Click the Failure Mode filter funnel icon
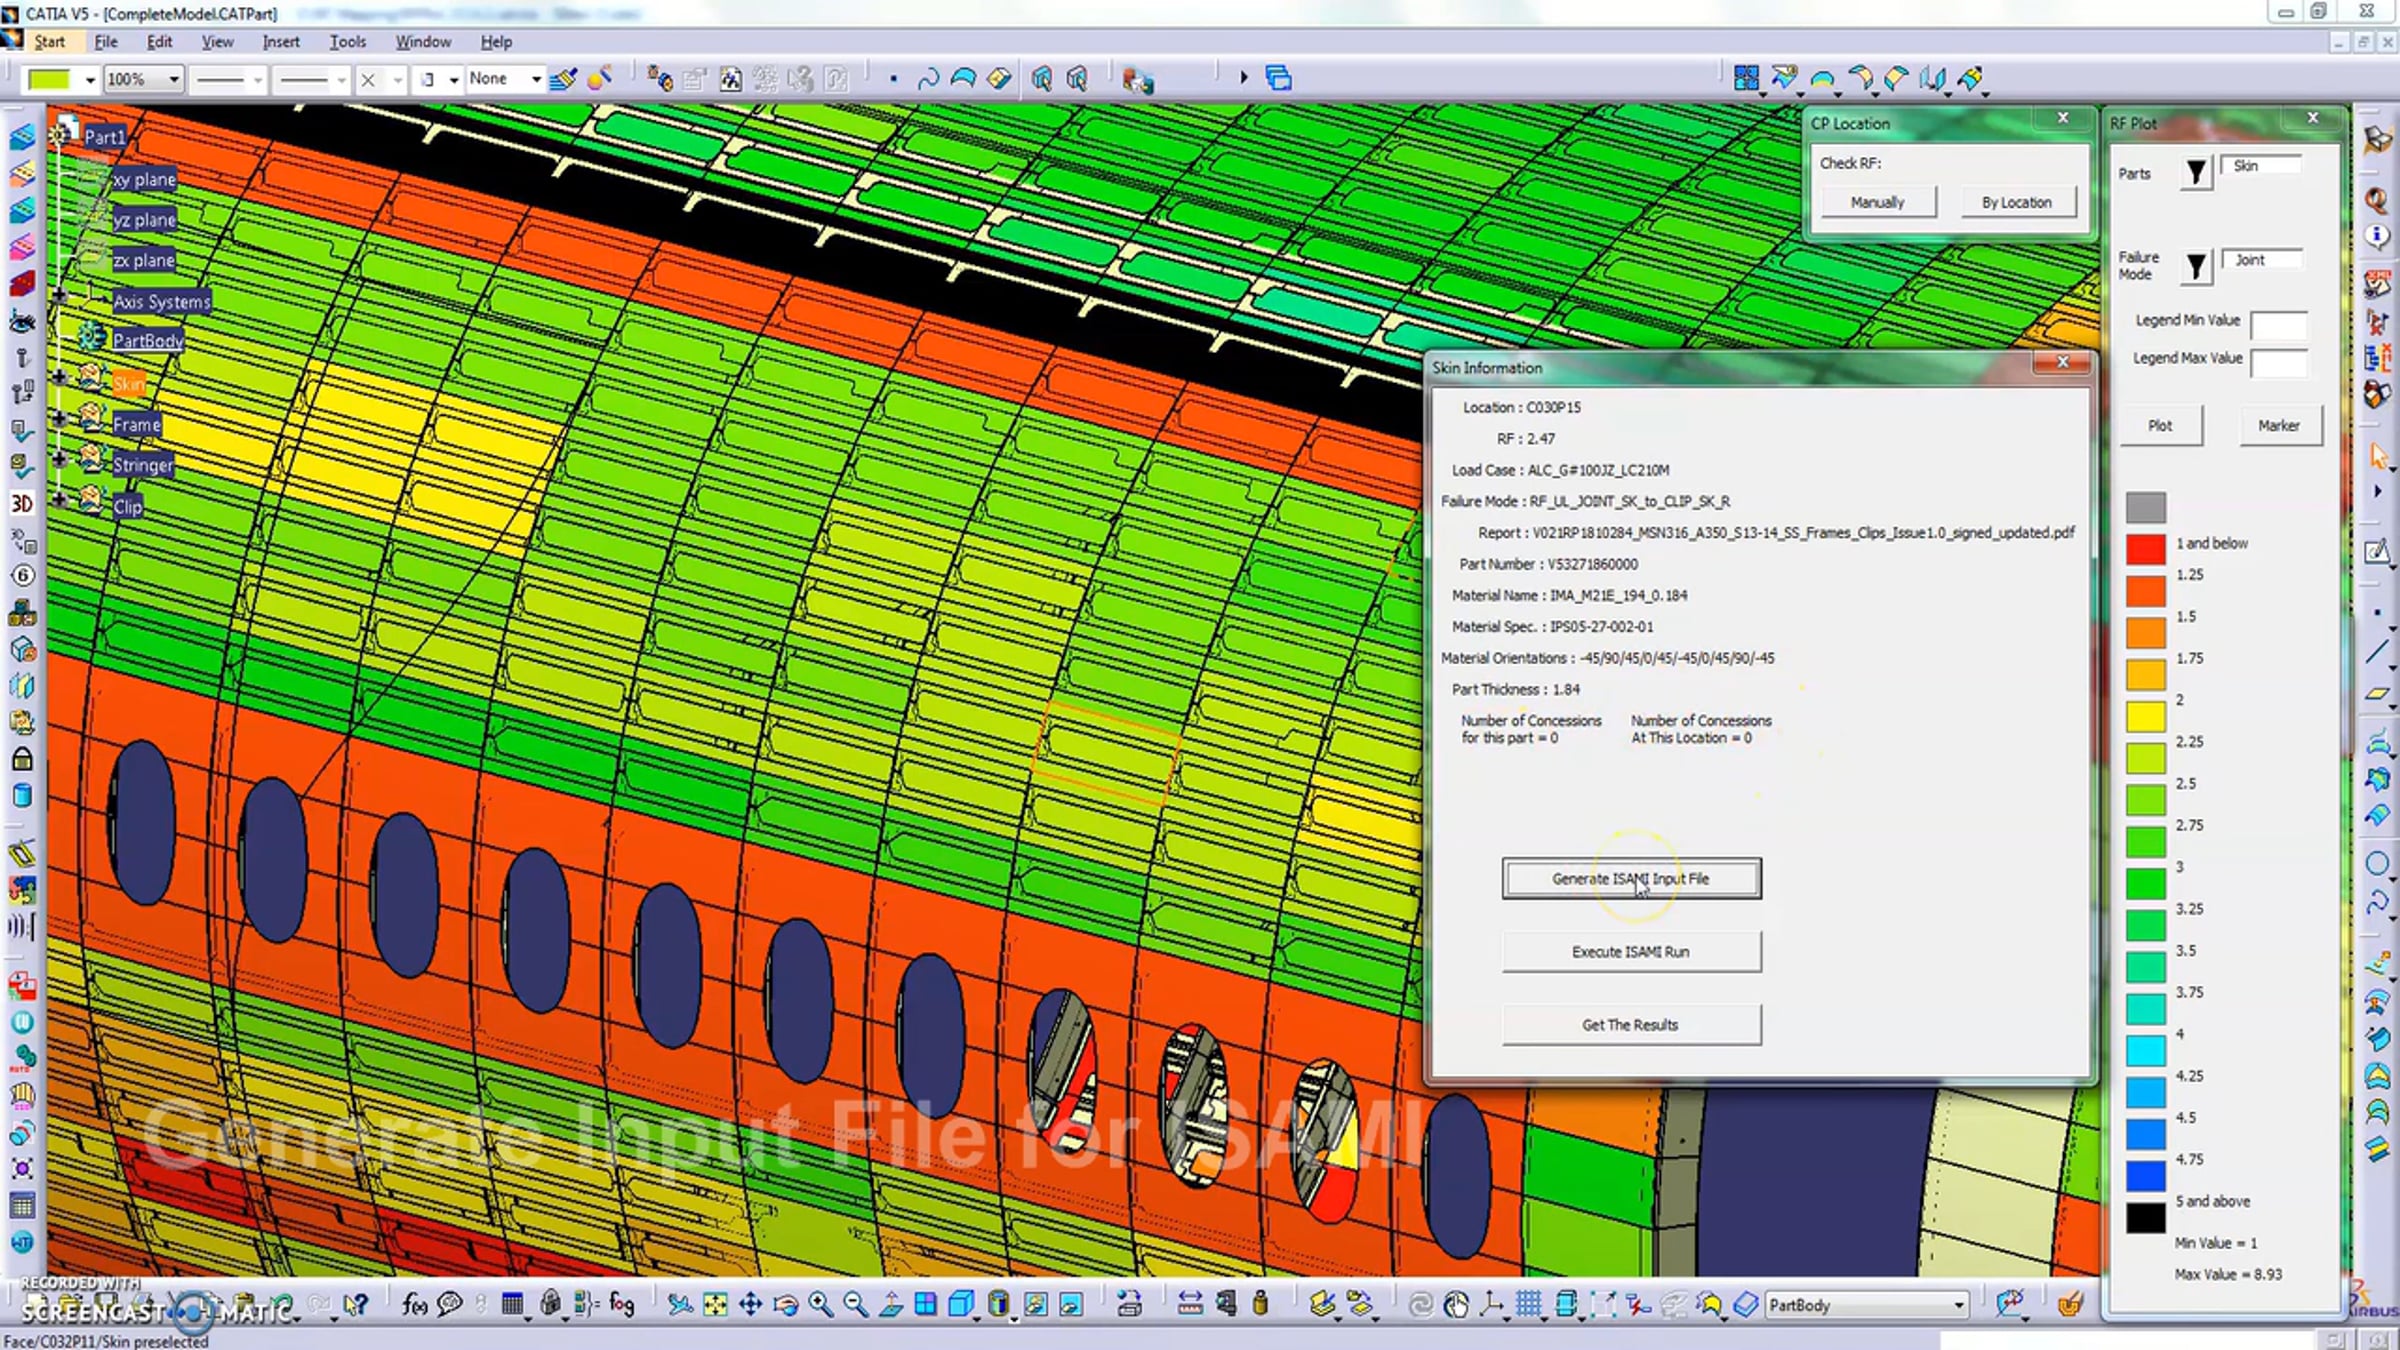This screenshot has width=2400, height=1350. [x=2196, y=266]
